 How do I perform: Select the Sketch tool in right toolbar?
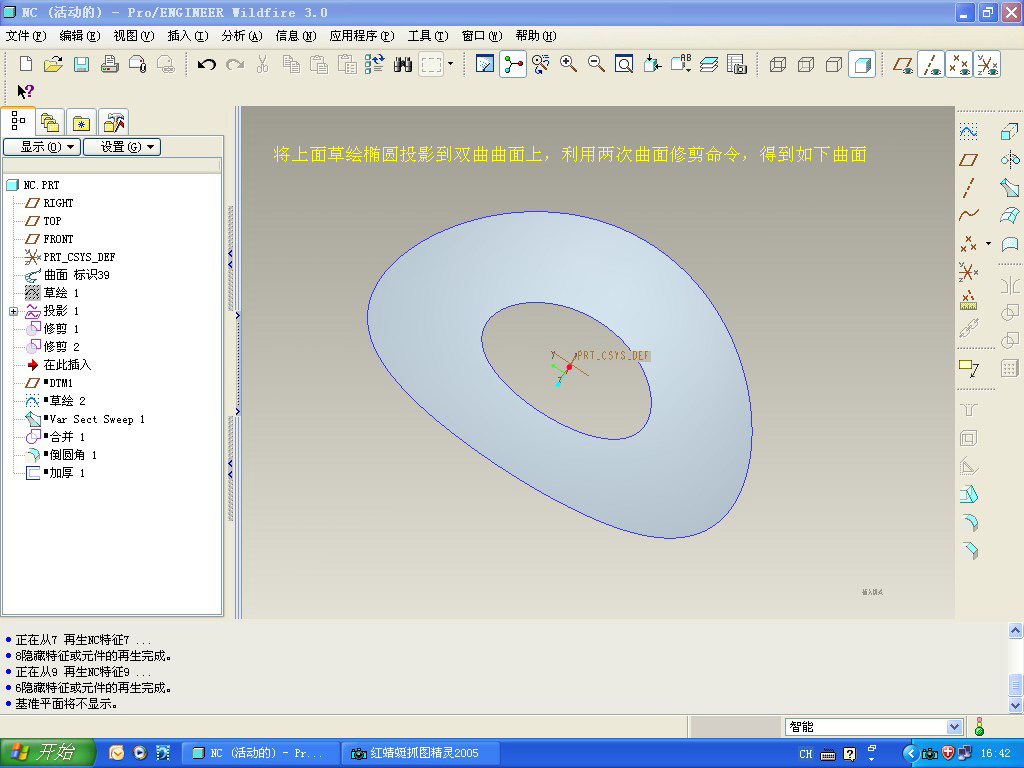point(968,131)
